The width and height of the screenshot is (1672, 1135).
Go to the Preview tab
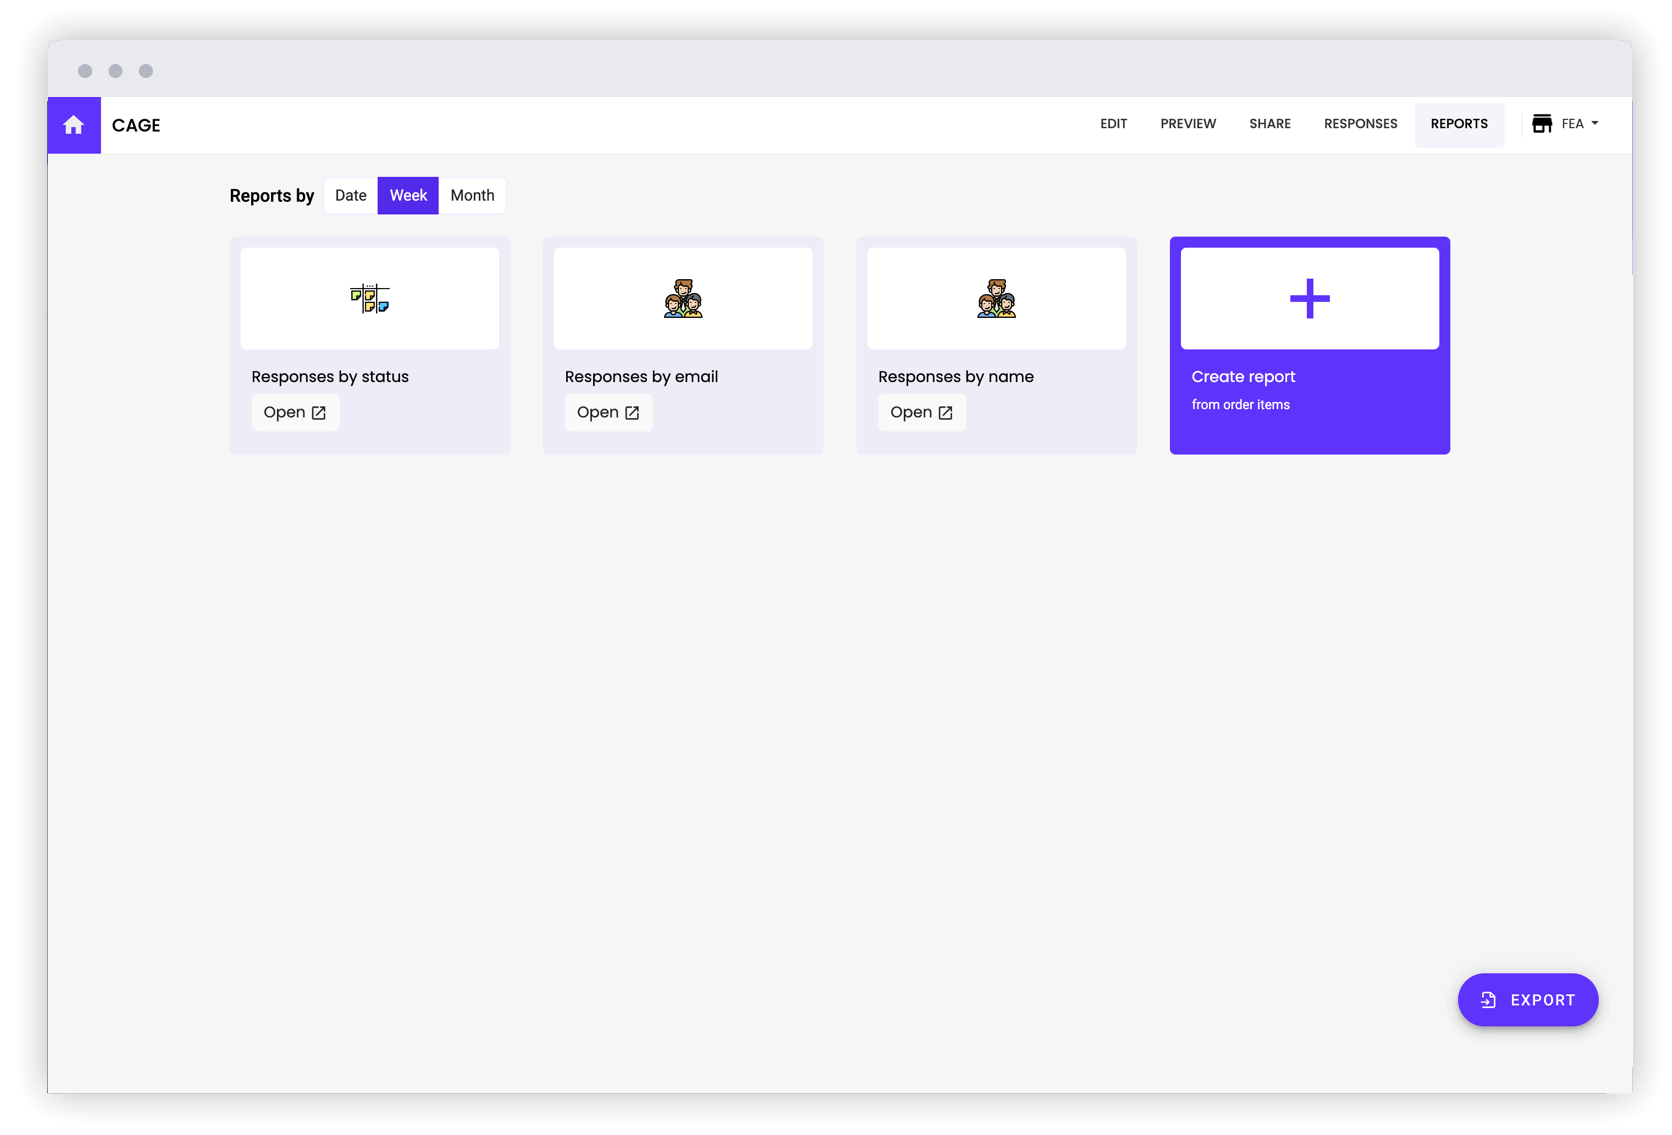[x=1188, y=123]
